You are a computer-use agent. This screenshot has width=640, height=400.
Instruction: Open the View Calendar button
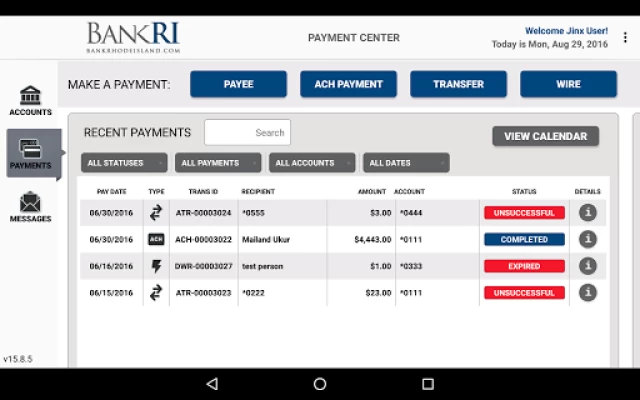pos(545,136)
